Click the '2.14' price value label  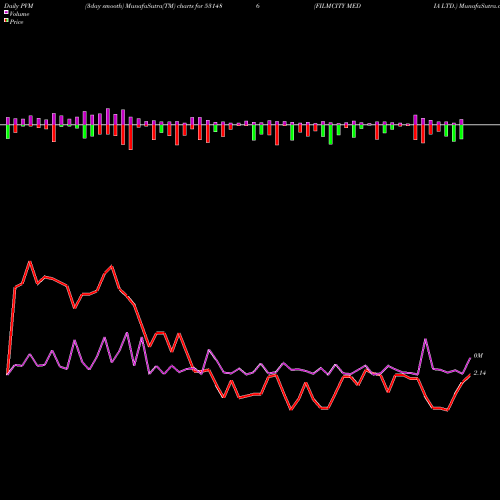coord(480,373)
